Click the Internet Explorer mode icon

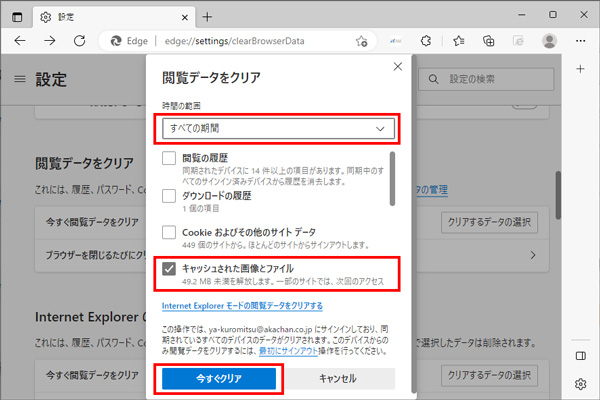[518, 41]
